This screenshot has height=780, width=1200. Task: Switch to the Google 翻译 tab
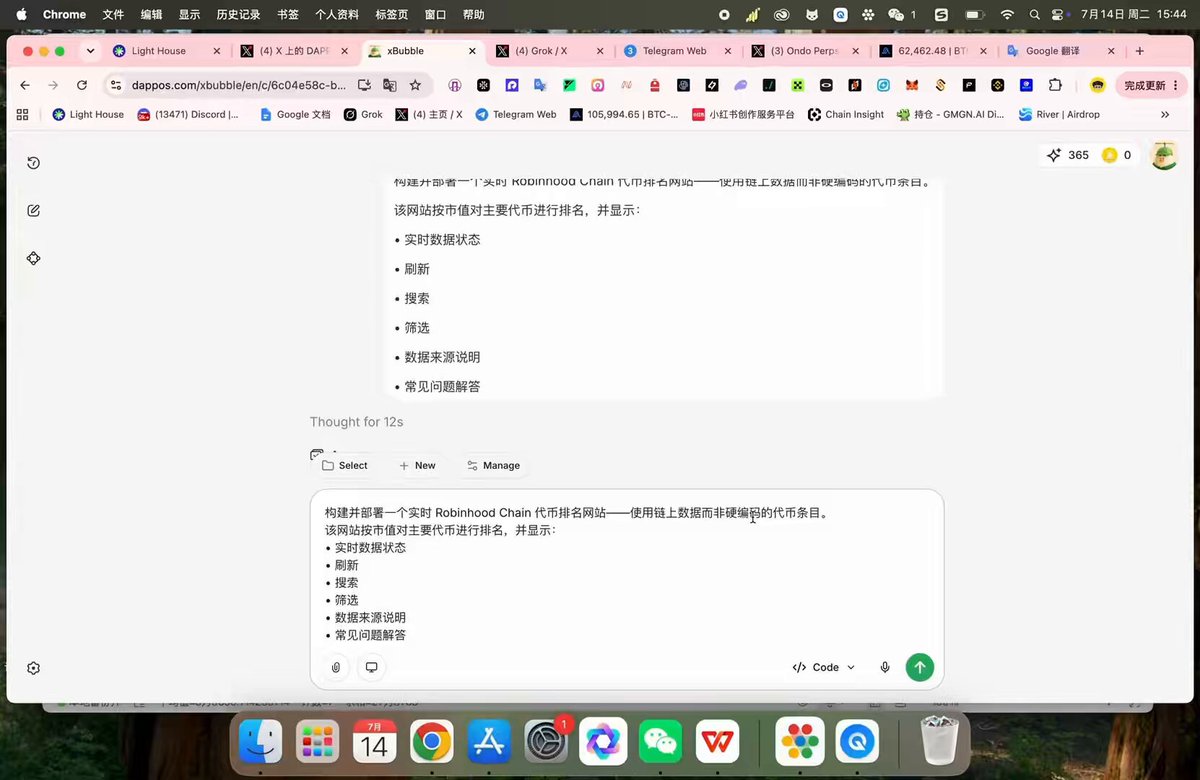tap(1061, 51)
